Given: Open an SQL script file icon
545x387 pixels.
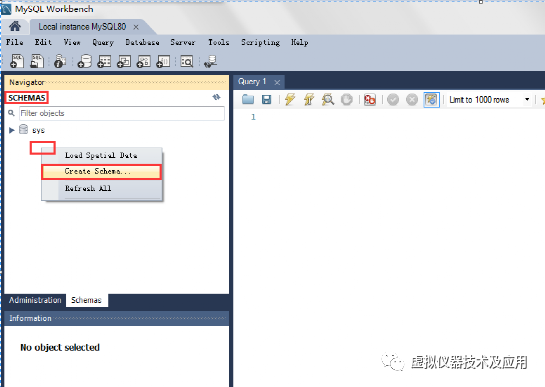Looking at the screenshot, I should (x=37, y=61).
